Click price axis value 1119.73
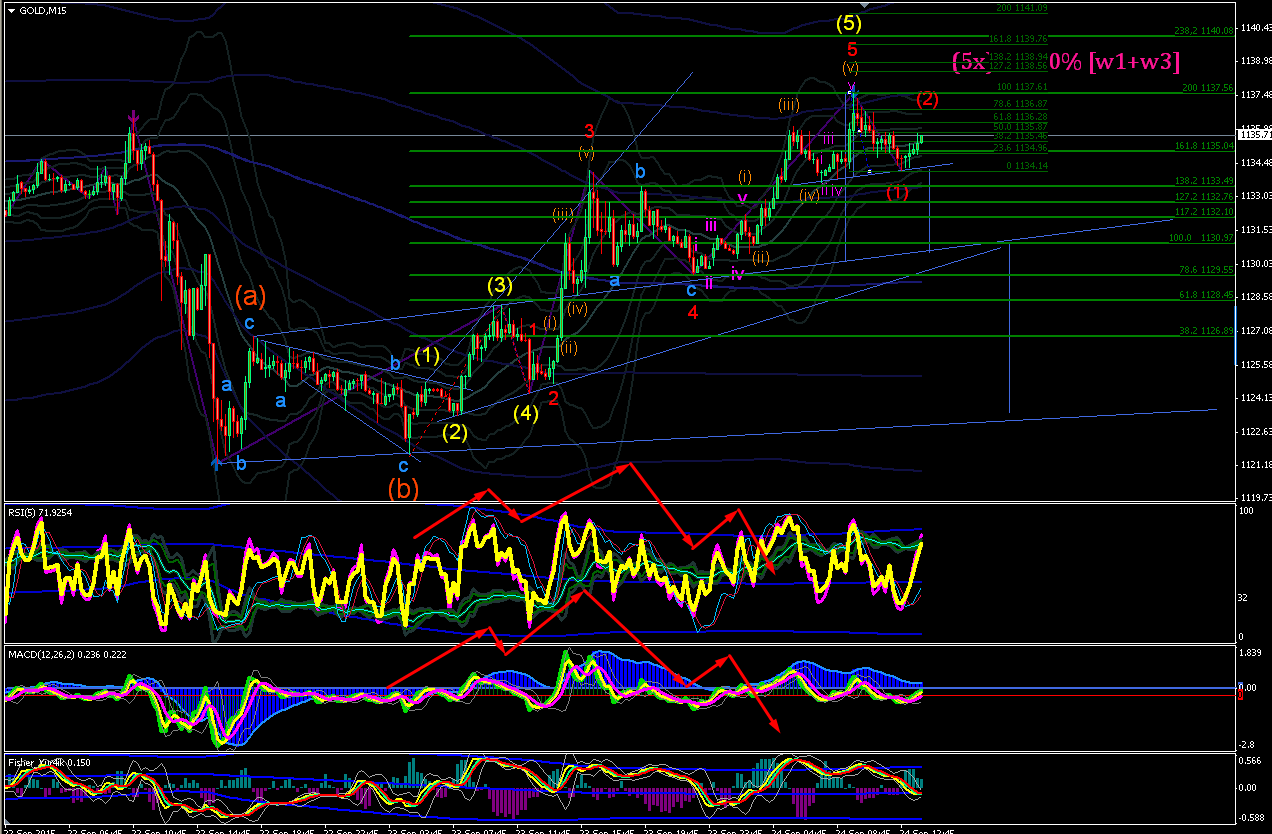The height and width of the screenshot is (834, 1272). pyautogui.click(x=1255, y=497)
